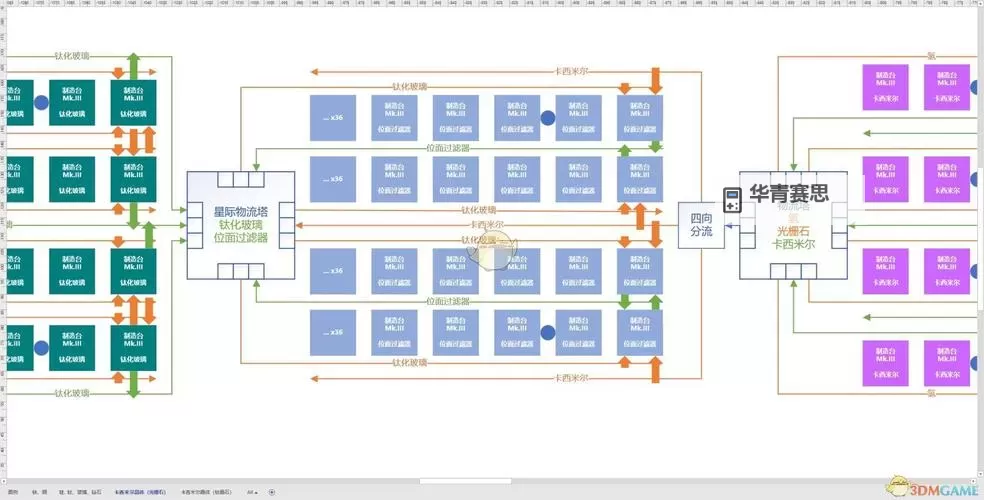Switch to 卡西米尔晶体 (钛晶石) sheet tab
The width and height of the screenshot is (984, 500).
click(206, 492)
